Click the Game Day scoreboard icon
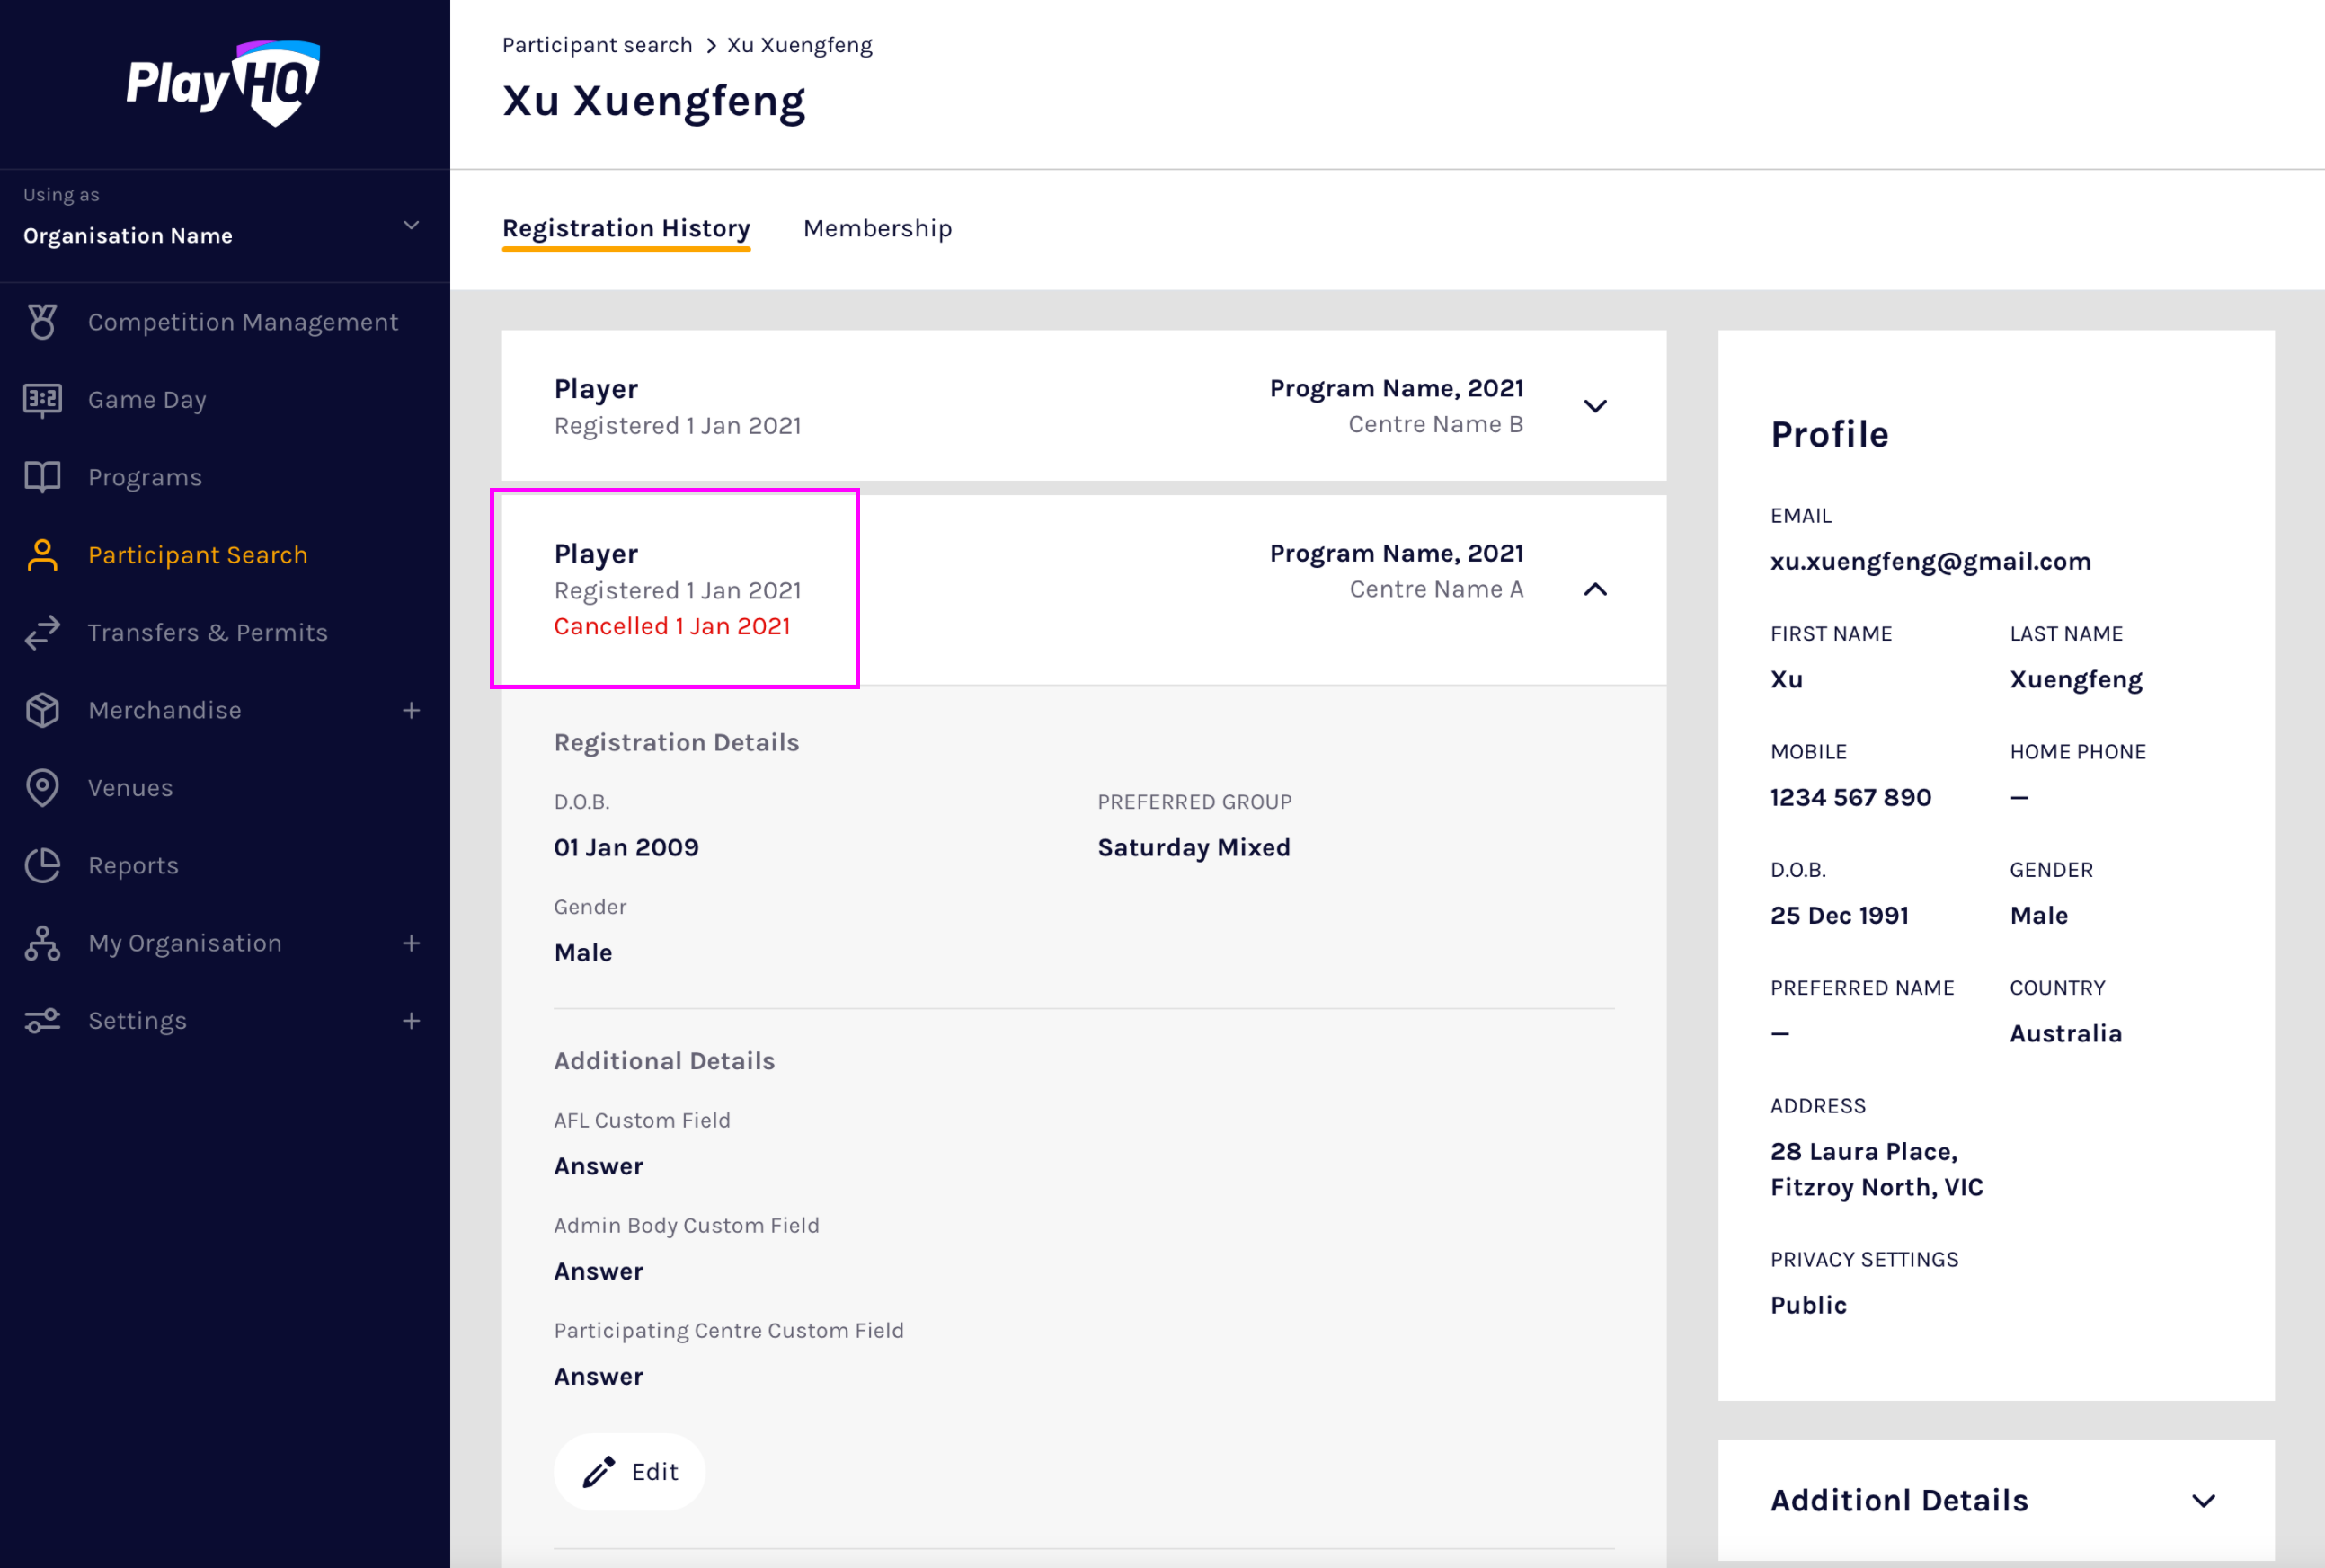The image size is (2325, 1568). click(42, 400)
